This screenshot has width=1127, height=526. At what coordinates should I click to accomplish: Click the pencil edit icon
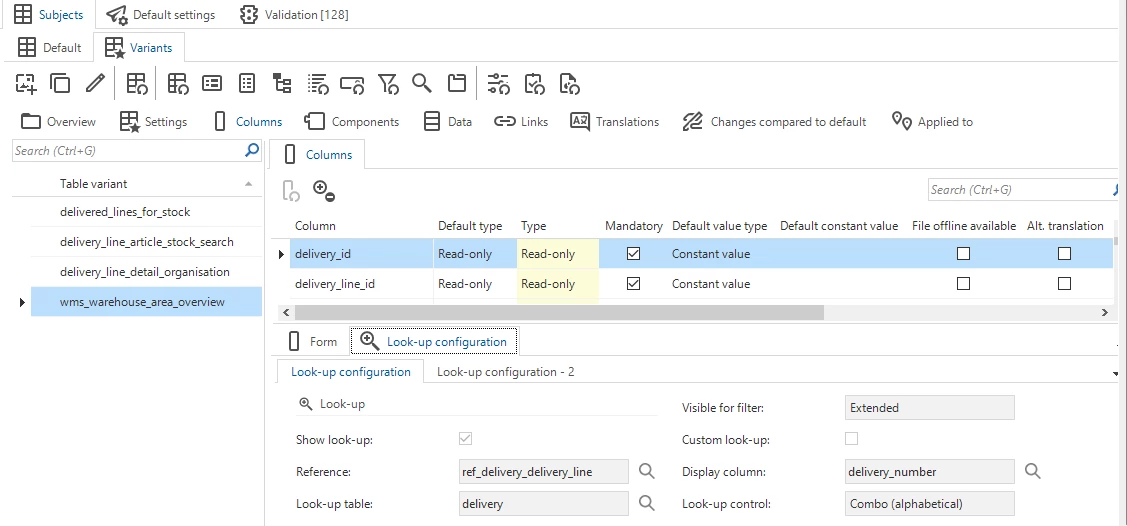tap(95, 83)
